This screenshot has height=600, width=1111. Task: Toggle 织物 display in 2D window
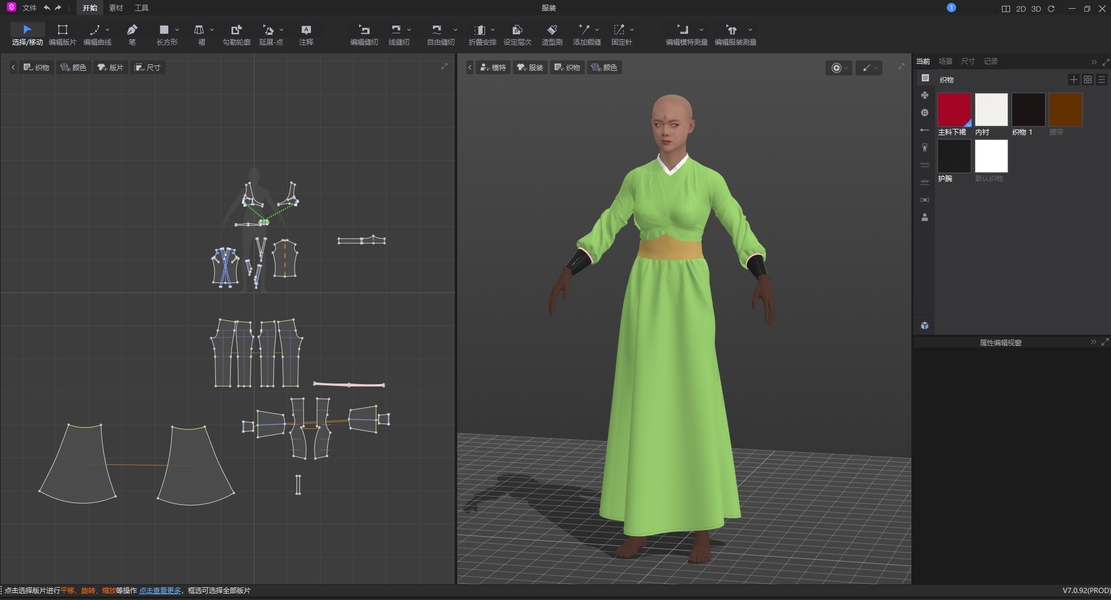point(36,67)
